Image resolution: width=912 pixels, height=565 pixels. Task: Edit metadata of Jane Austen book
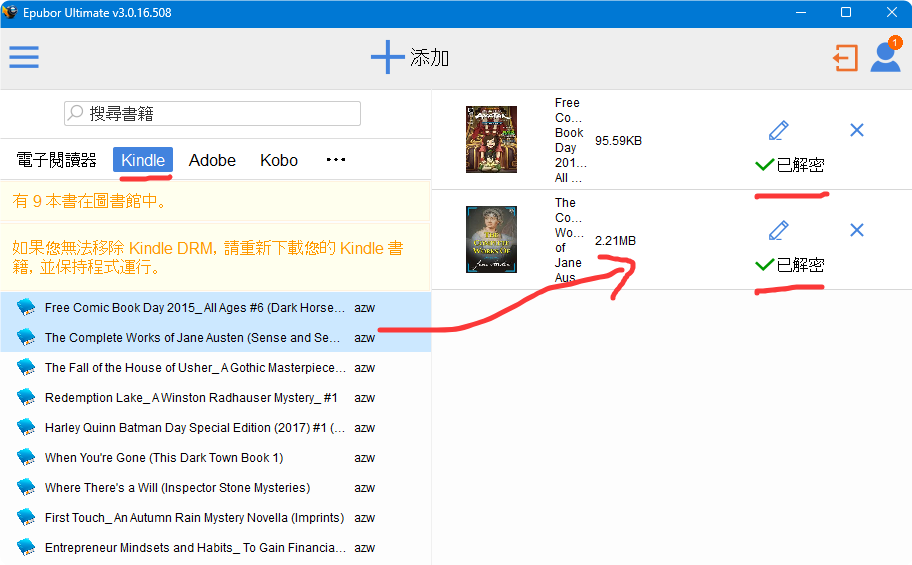tap(778, 230)
